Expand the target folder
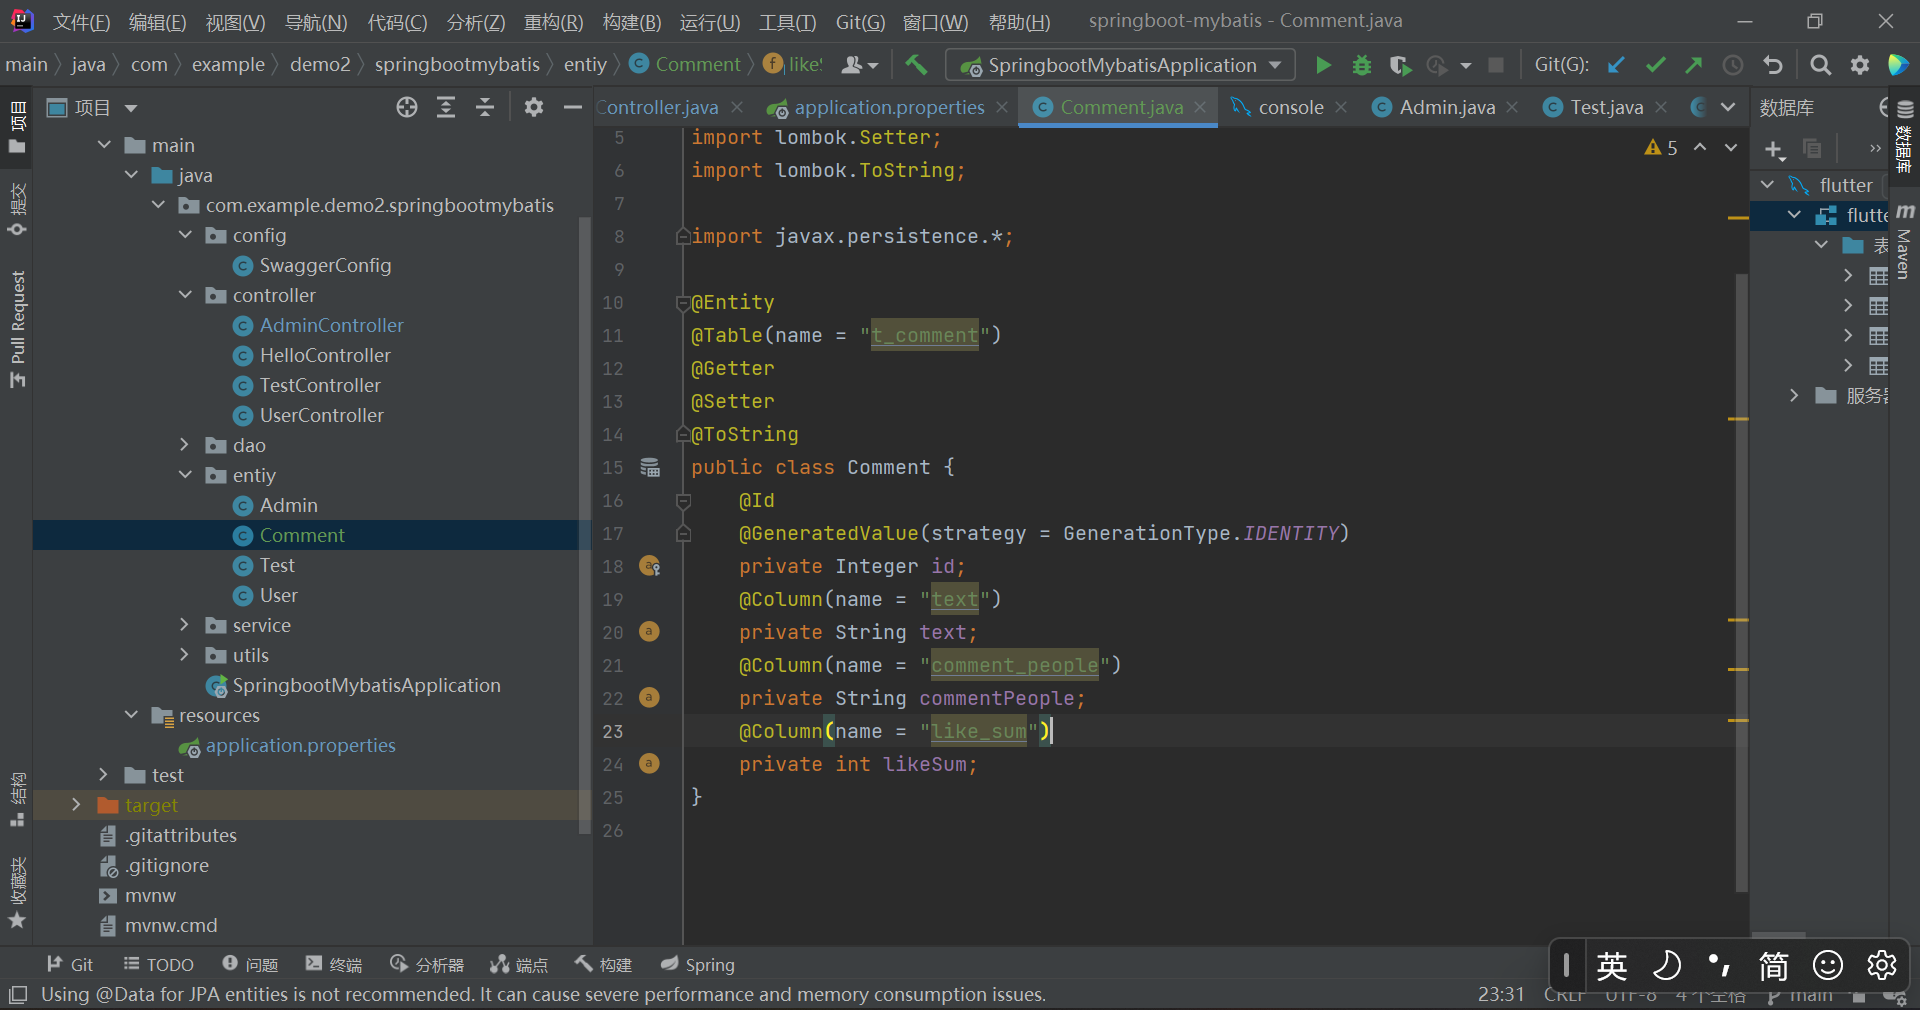The width and height of the screenshot is (1920, 1010). pos(76,805)
